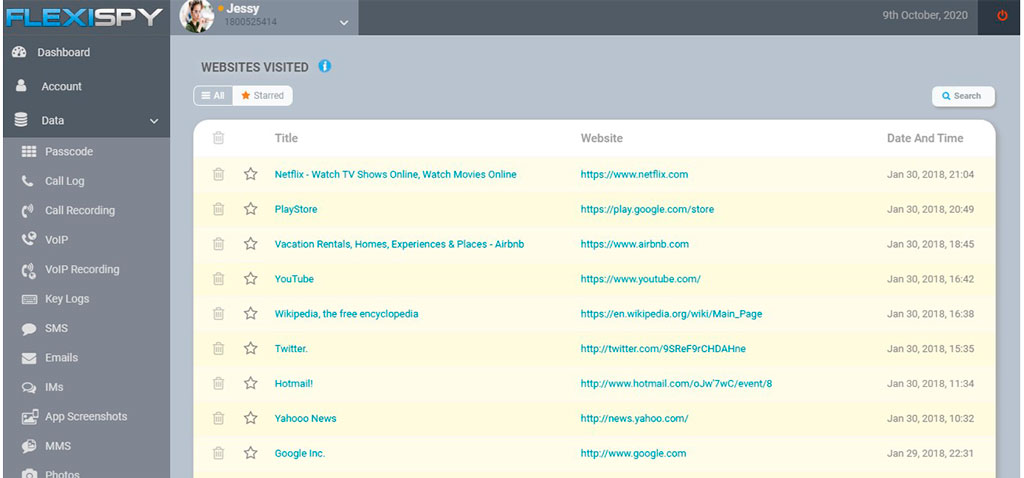Open the https://www.airbnb.com link
The width and height of the screenshot is (1024, 478).
click(x=635, y=244)
